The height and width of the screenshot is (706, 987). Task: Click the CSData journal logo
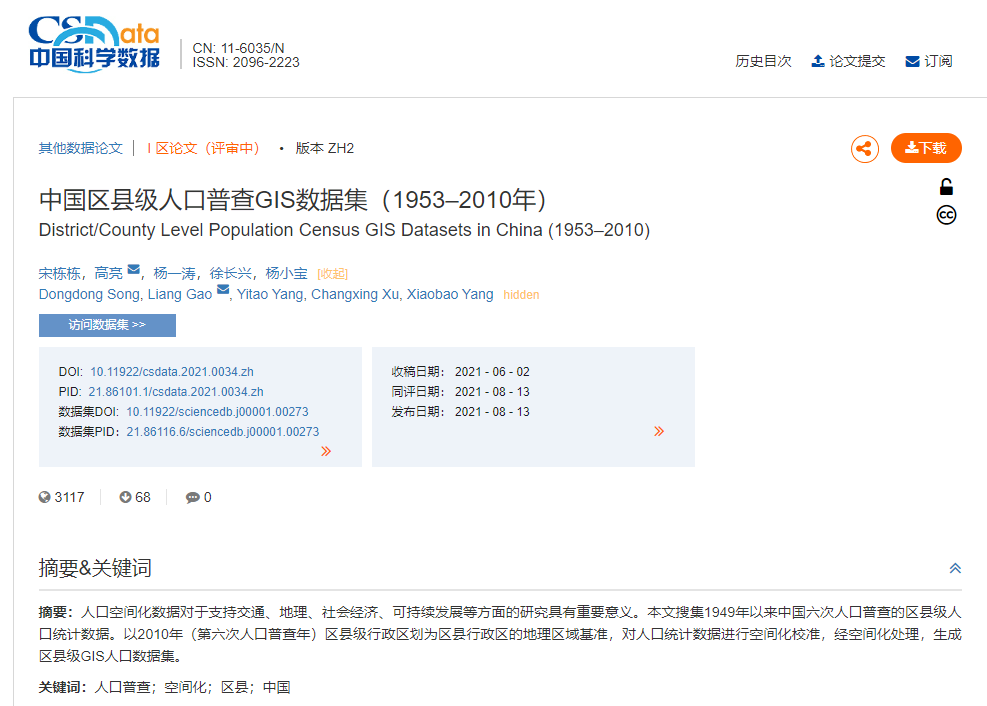click(x=94, y=44)
